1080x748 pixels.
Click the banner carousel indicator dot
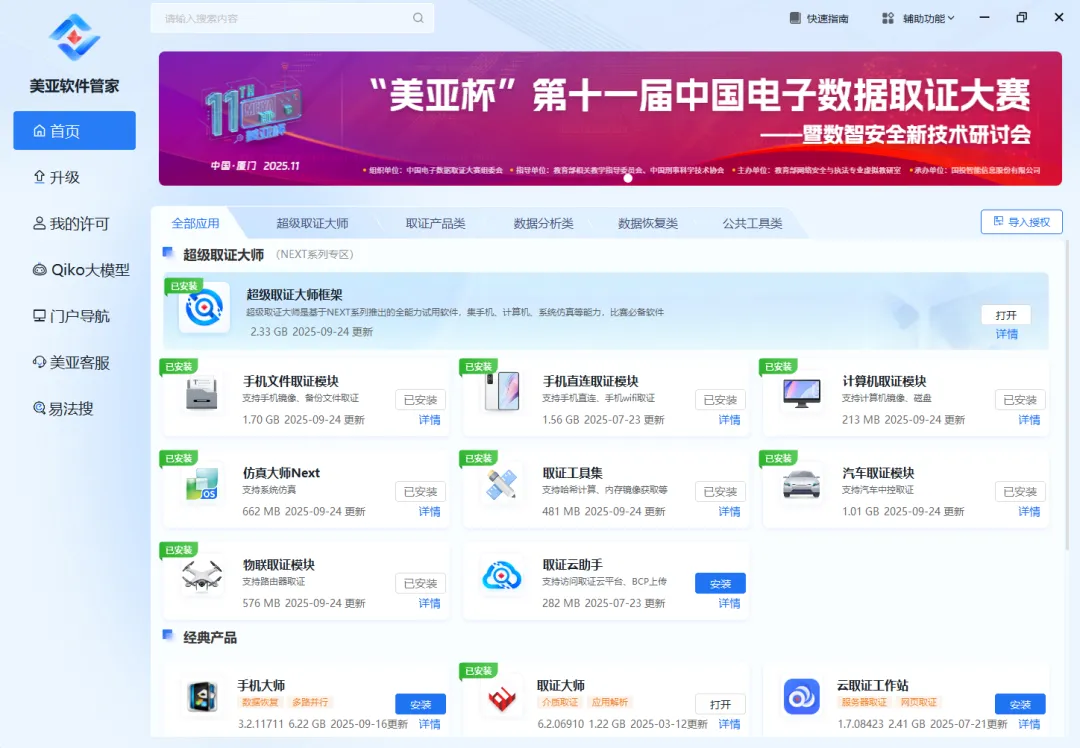point(628,179)
